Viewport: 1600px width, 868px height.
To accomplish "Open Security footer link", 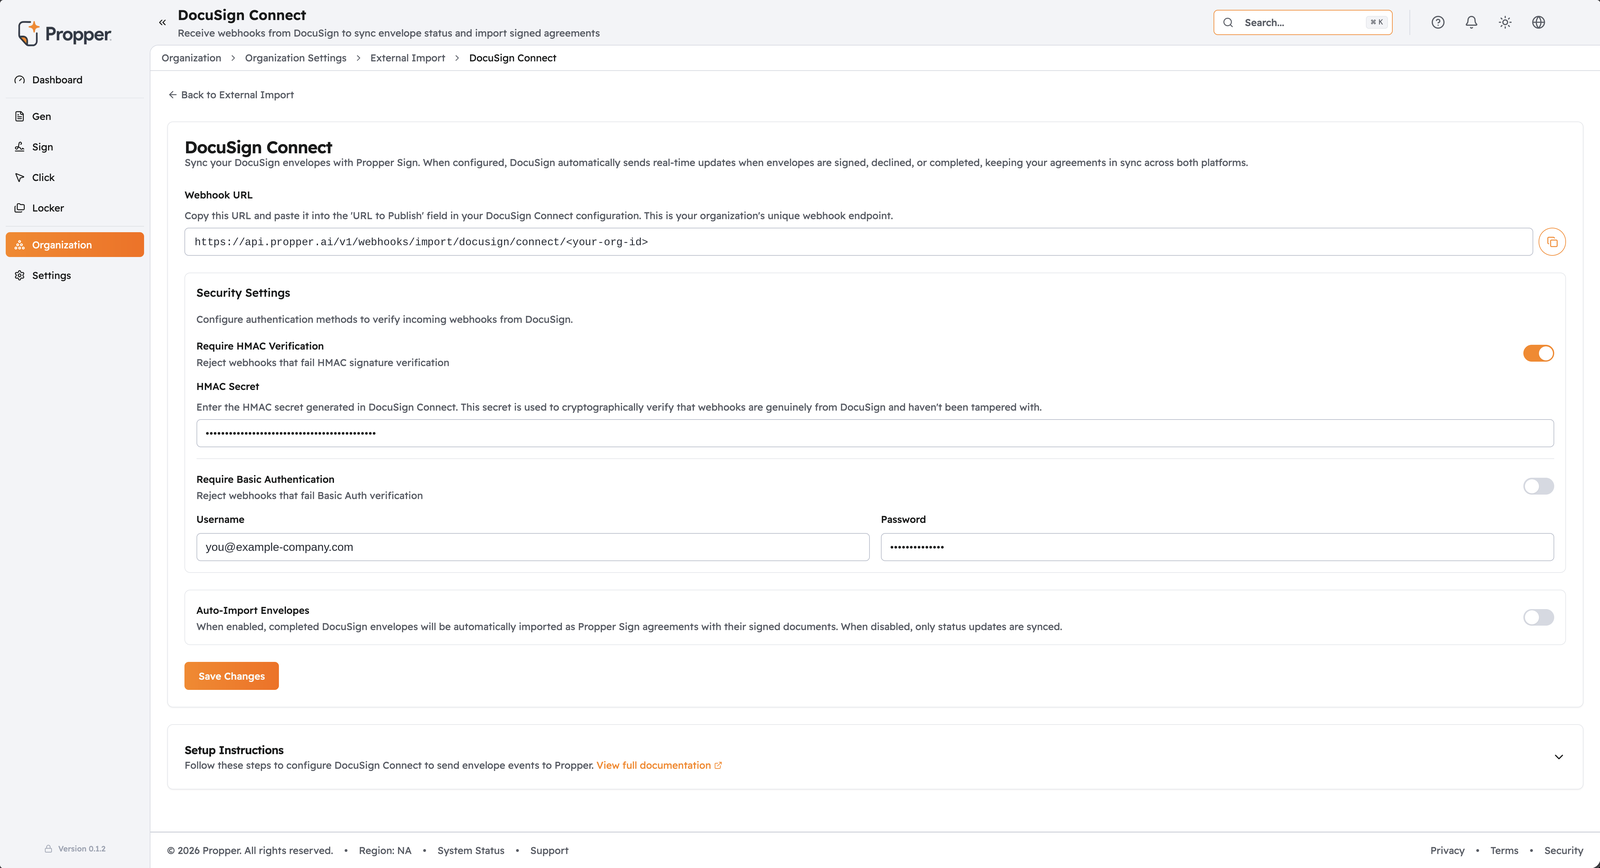I will coord(1564,851).
